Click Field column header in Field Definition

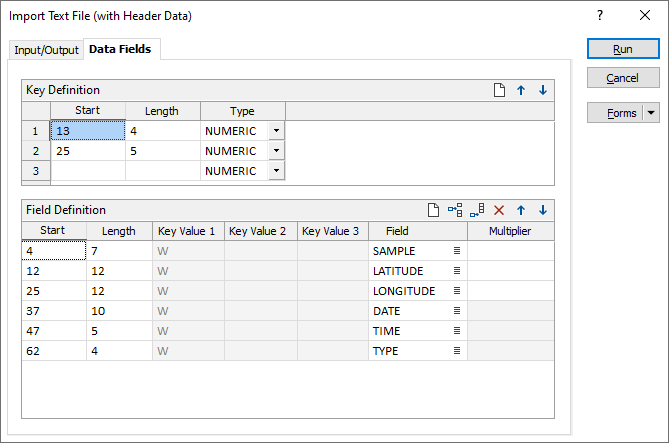click(x=418, y=231)
